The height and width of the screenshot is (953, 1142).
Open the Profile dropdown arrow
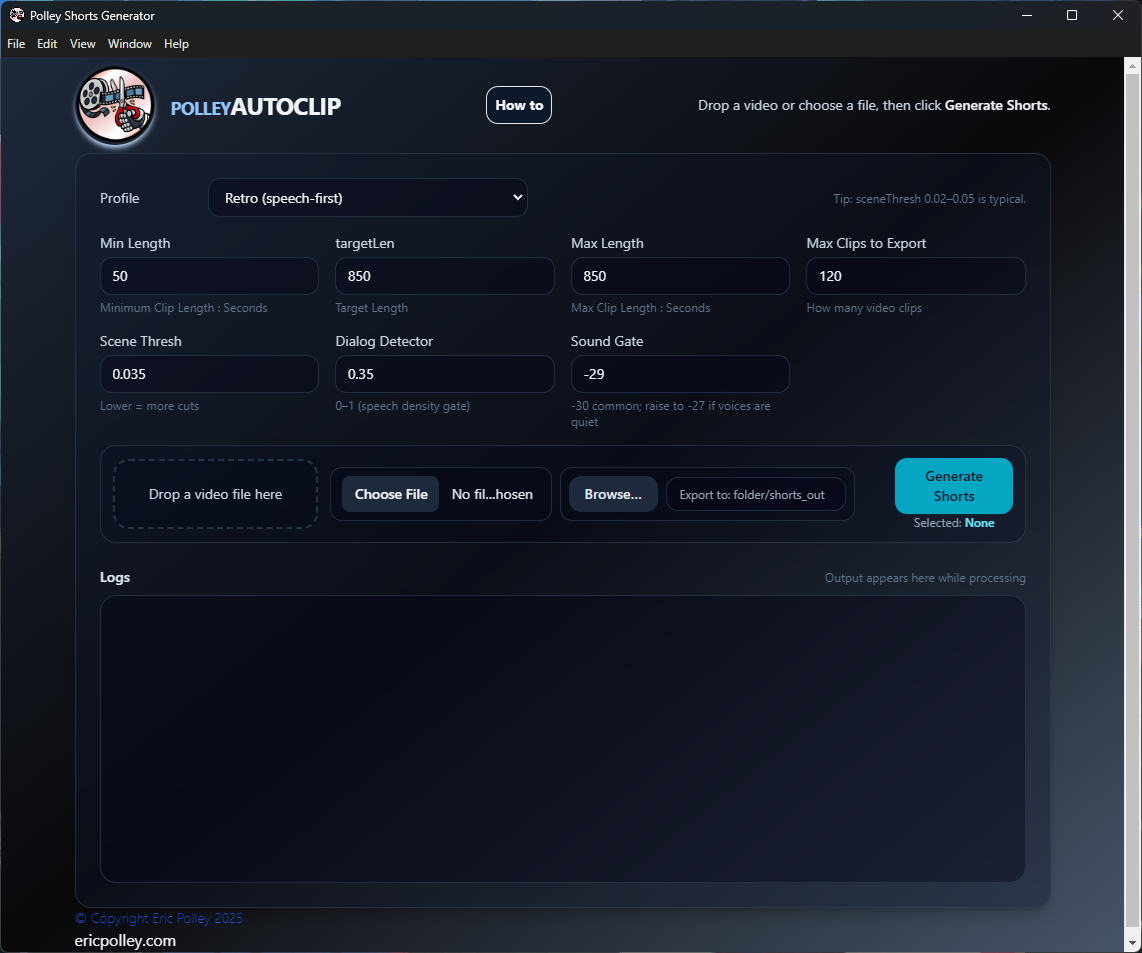point(517,197)
